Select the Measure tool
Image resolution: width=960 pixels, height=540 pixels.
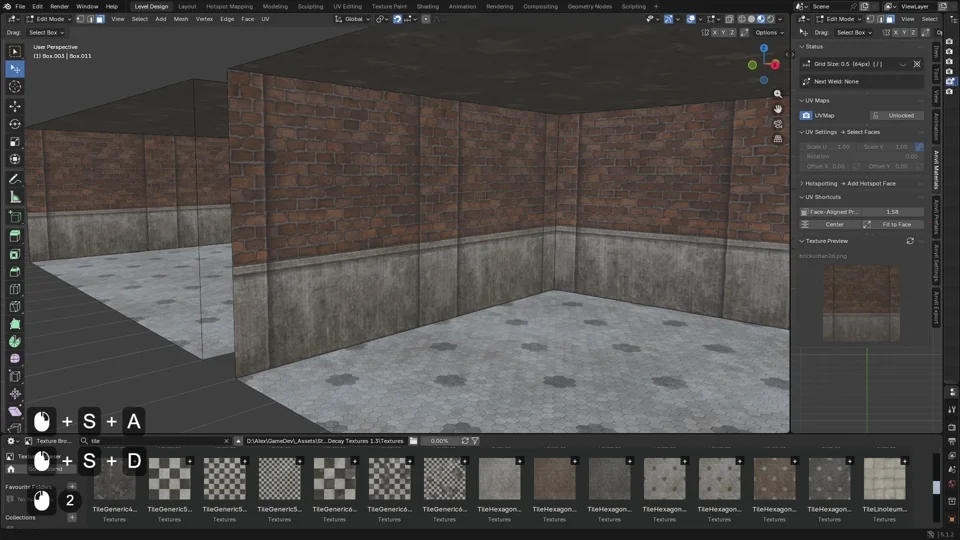(15, 197)
